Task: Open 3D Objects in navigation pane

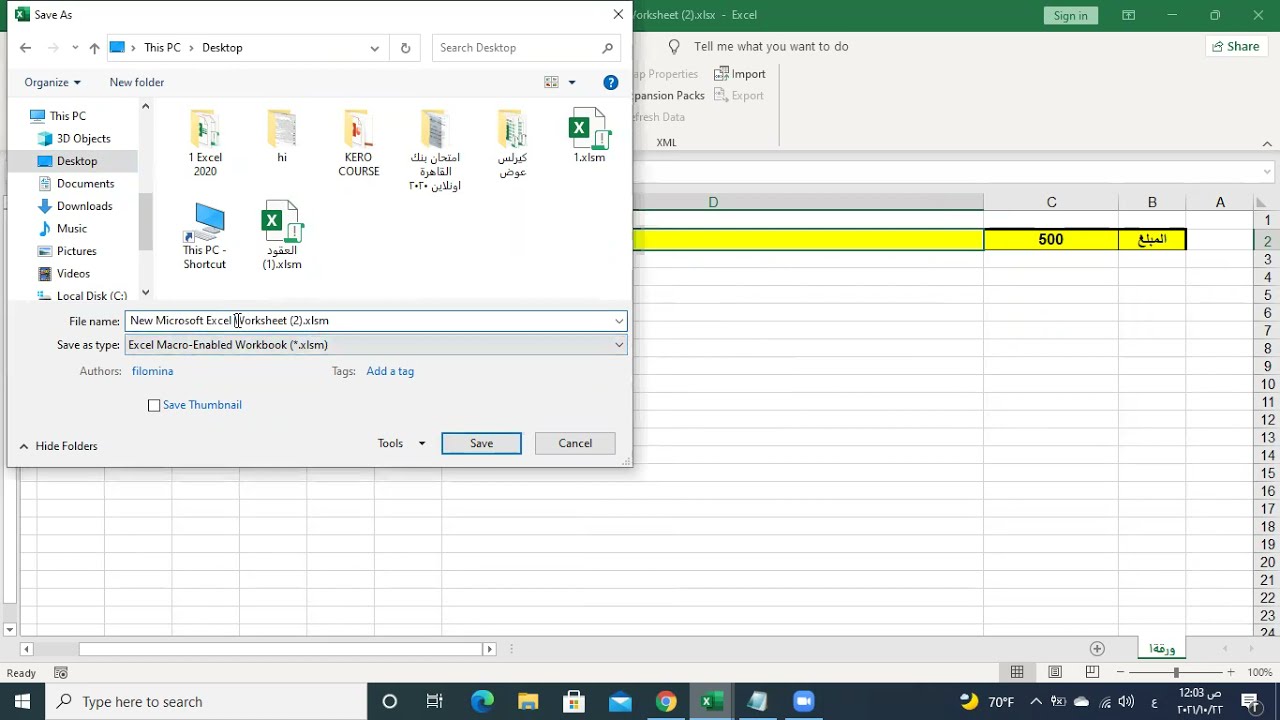Action: [83, 138]
